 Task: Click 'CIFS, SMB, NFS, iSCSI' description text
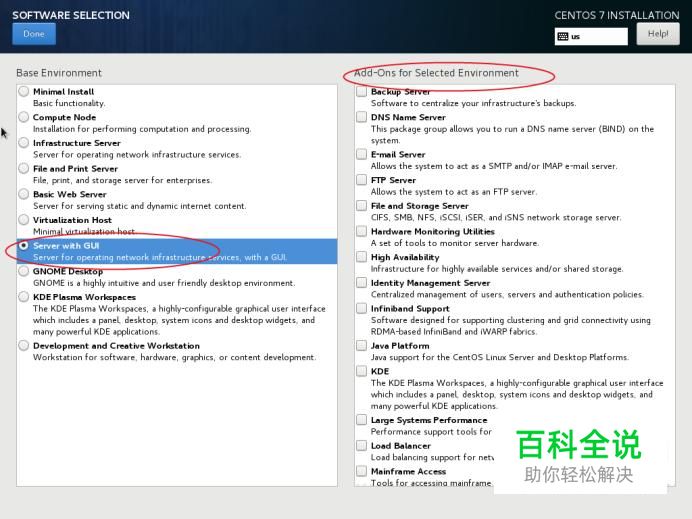(x=496, y=218)
